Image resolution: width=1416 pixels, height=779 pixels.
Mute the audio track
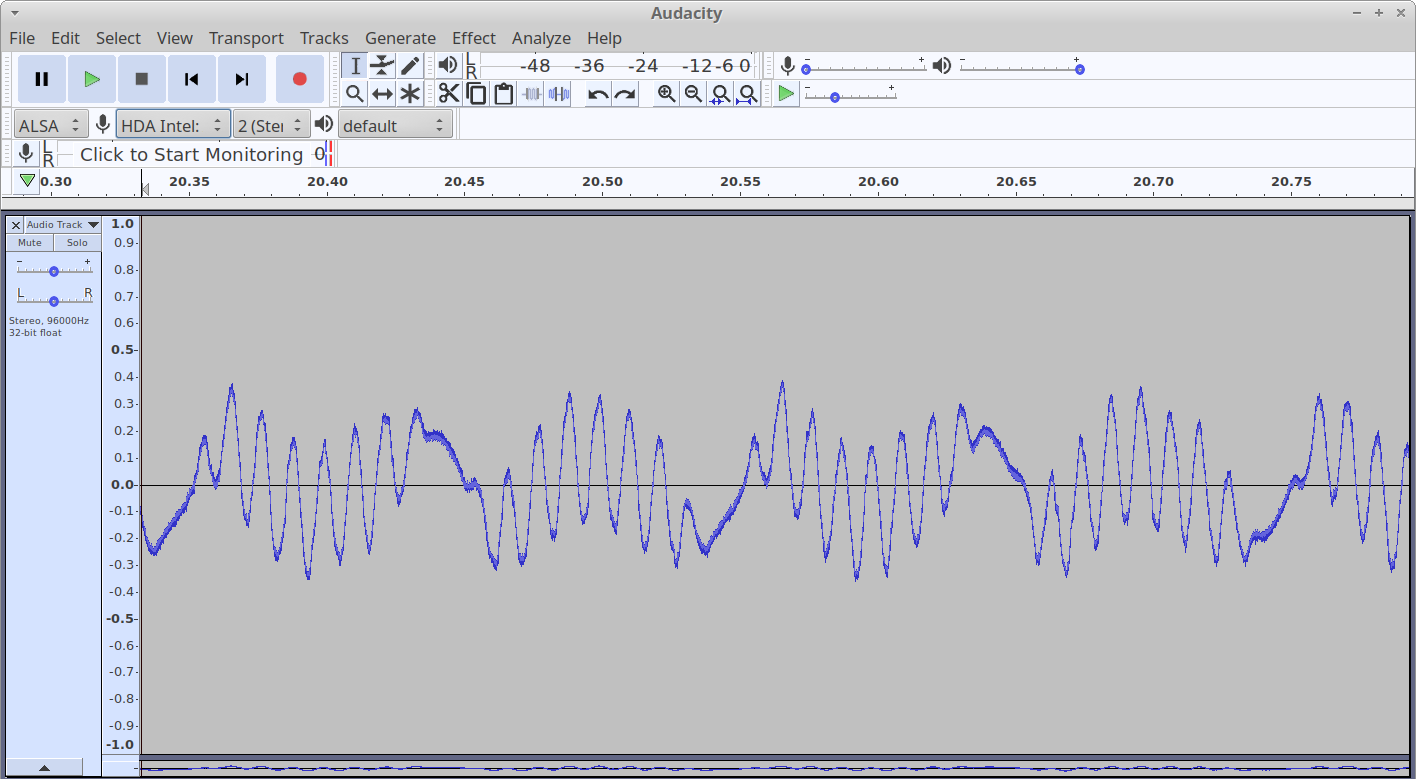tap(30, 243)
